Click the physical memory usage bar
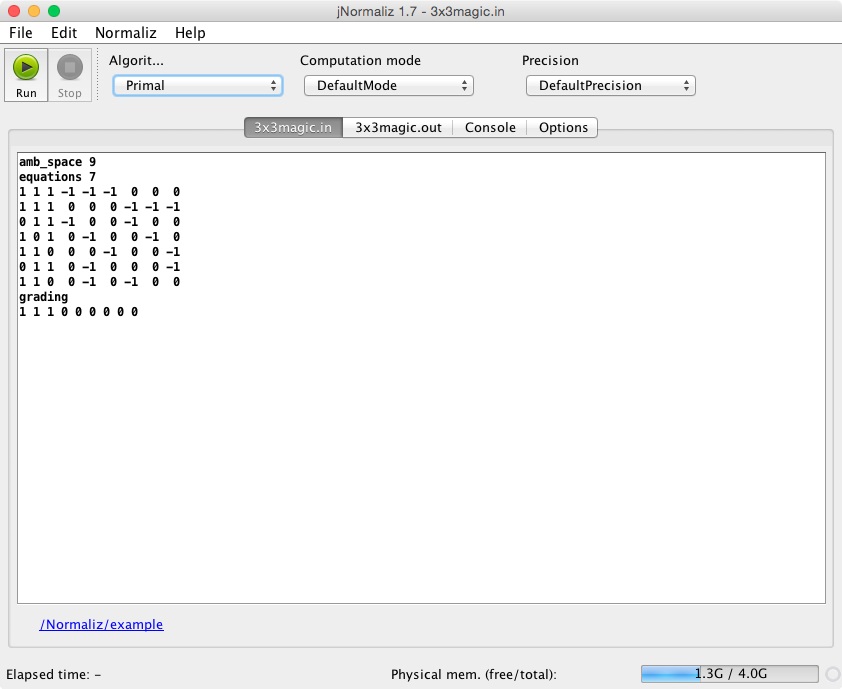This screenshot has width=842, height=689. [x=730, y=674]
